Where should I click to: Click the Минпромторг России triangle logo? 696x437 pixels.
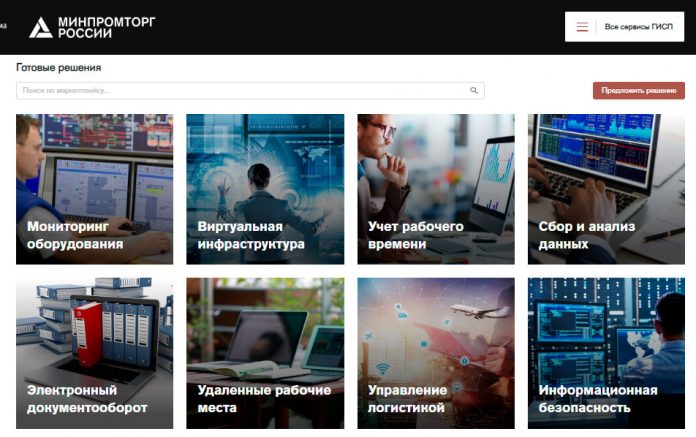[x=40, y=28]
